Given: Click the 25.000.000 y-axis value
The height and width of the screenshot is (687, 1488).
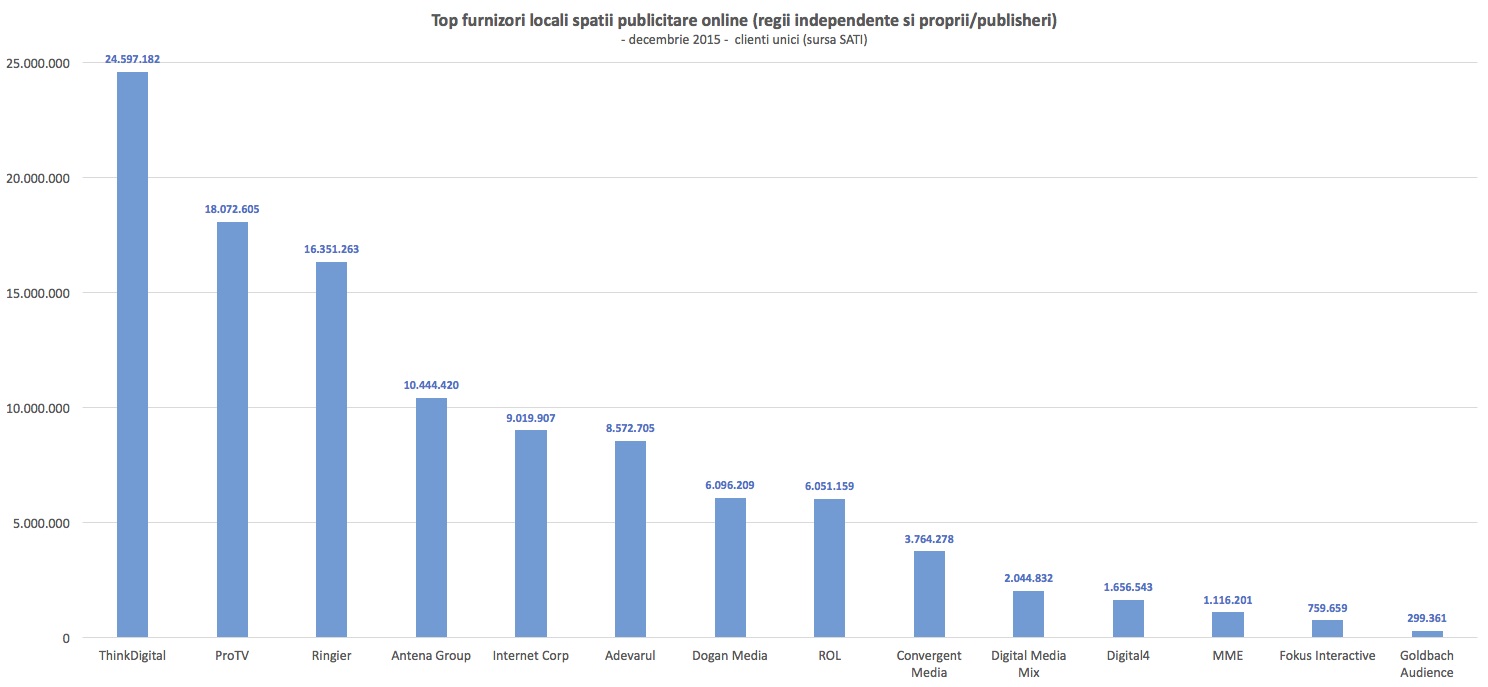Looking at the screenshot, I should (x=37, y=64).
